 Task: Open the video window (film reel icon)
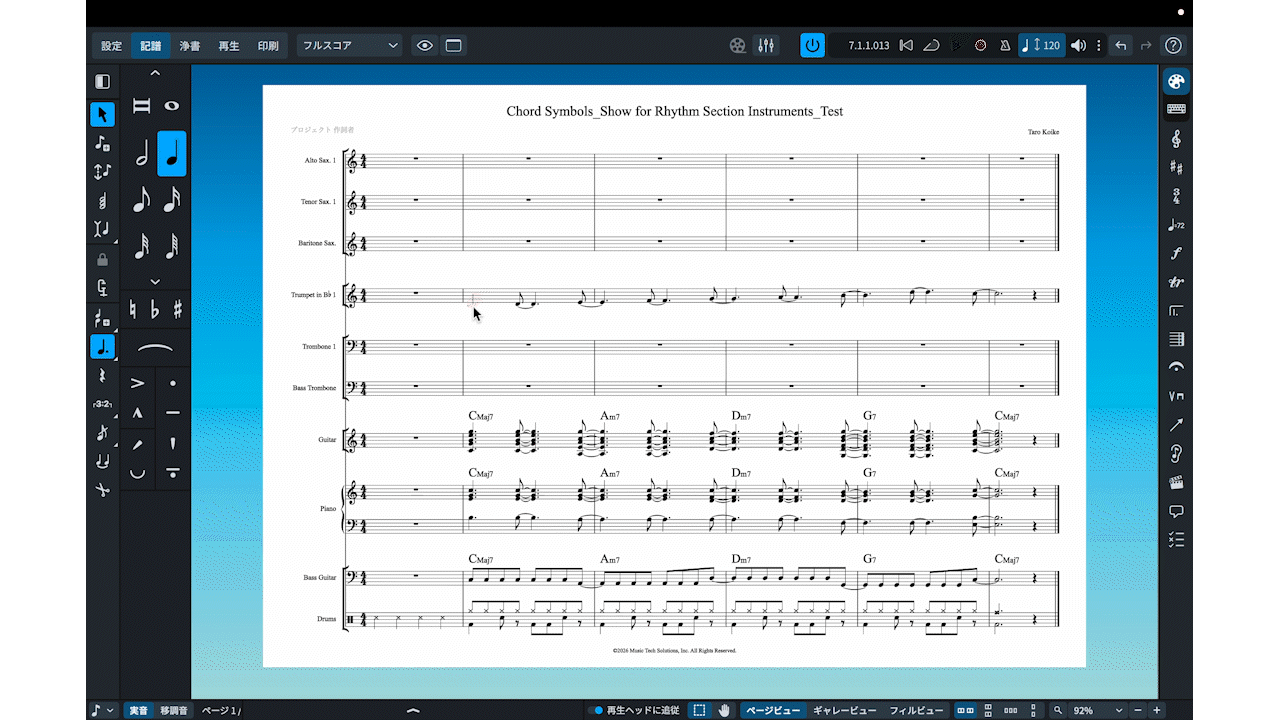tap(738, 45)
